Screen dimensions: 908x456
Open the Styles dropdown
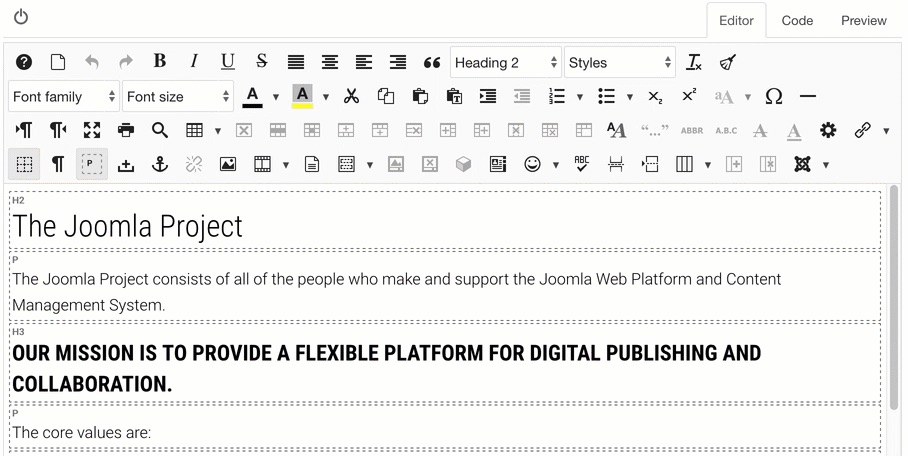coord(620,62)
